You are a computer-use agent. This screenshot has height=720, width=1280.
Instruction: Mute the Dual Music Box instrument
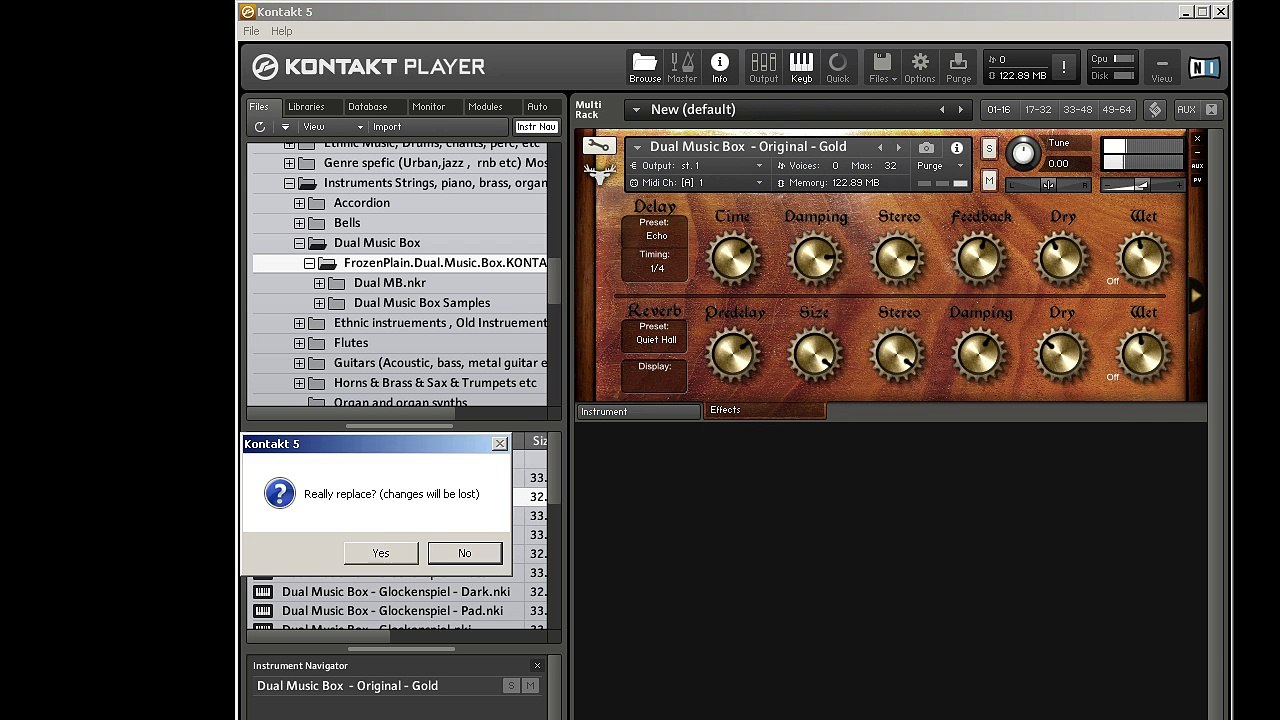pyautogui.click(x=989, y=180)
